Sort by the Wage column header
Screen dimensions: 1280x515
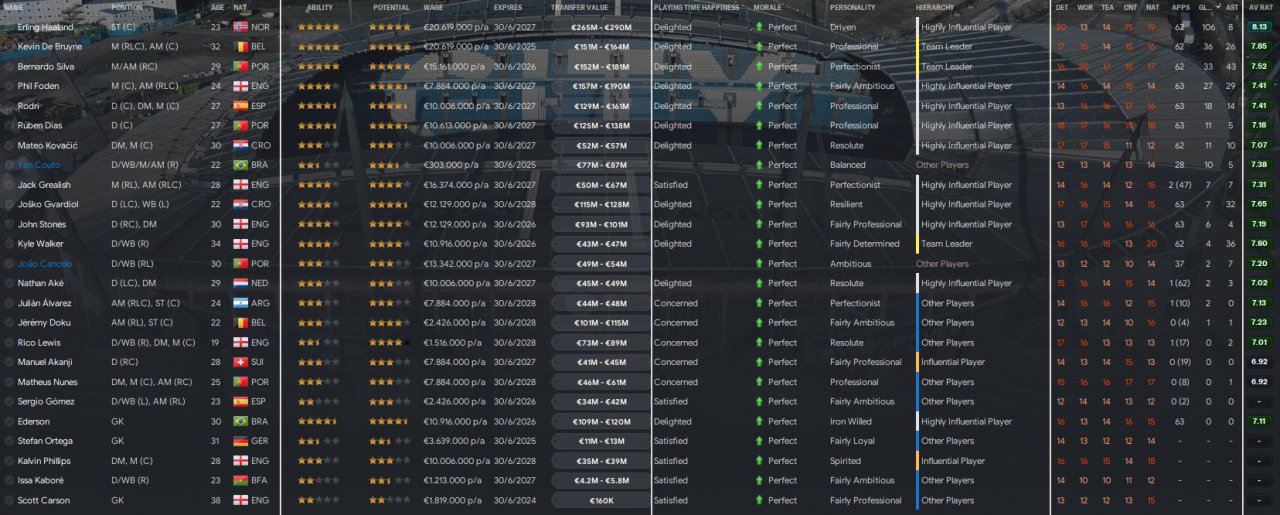coord(433,7)
